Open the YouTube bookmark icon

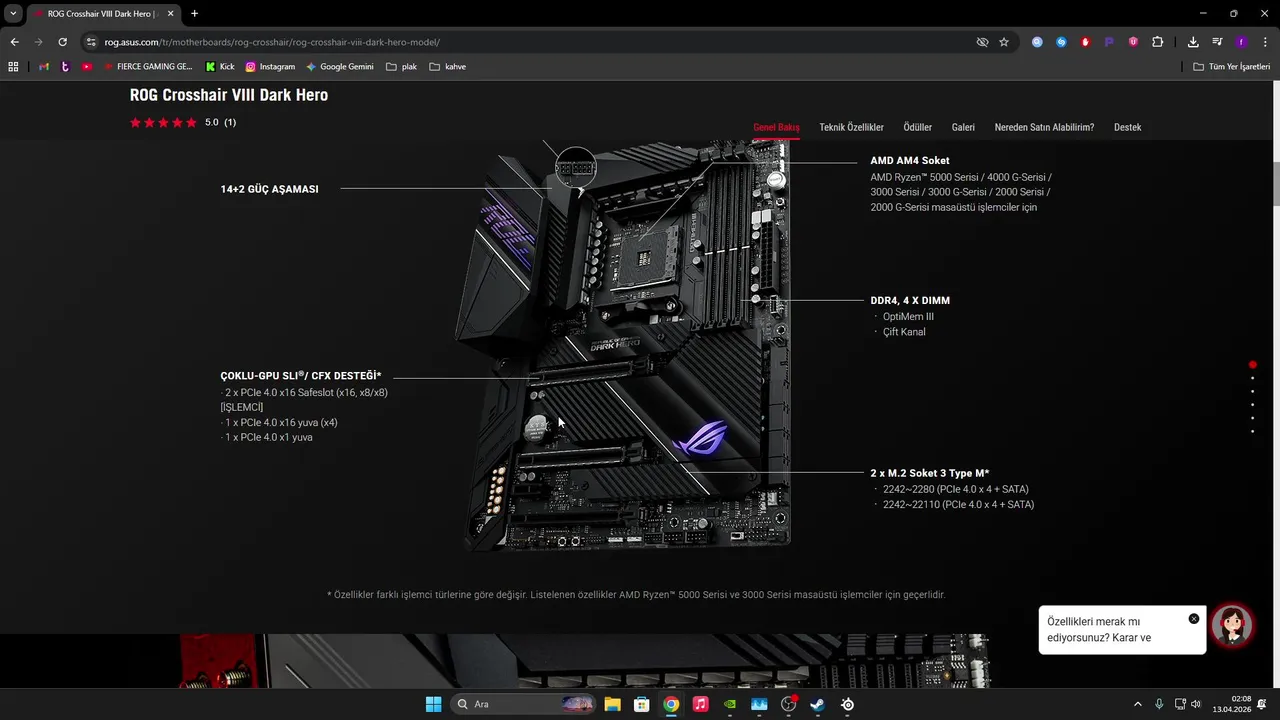pyautogui.click(x=87, y=67)
